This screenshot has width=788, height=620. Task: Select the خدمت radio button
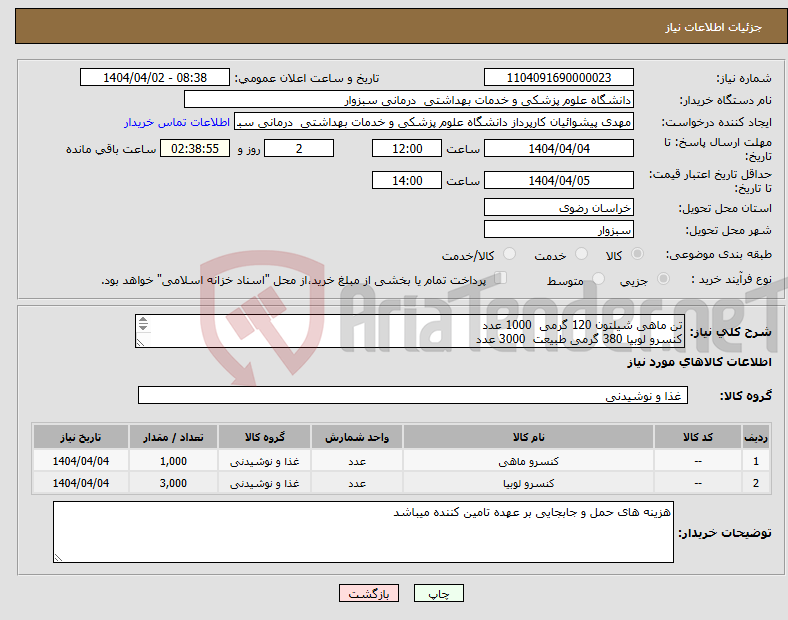[x=581, y=254]
